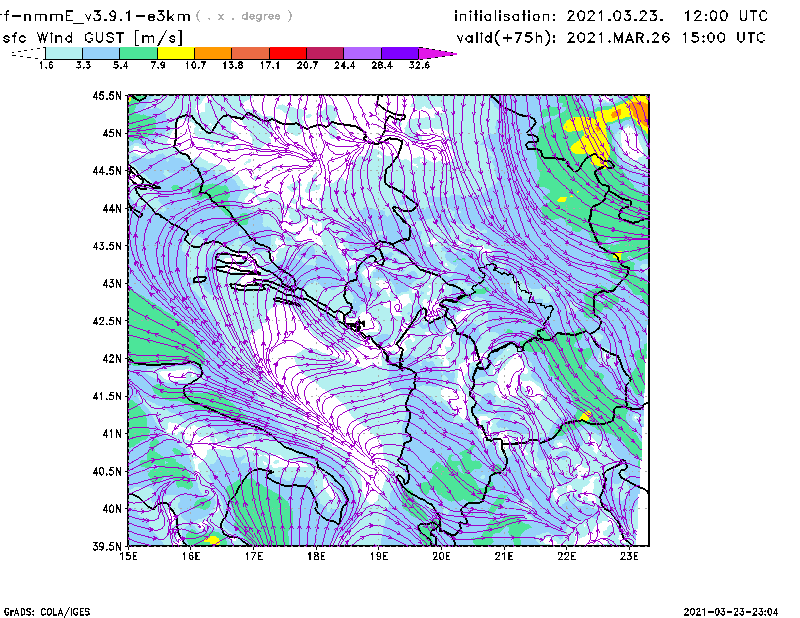Pick the red legend swatch after 17.1
The height and width of the screenshot is (618, 800).
coord(288,53)
